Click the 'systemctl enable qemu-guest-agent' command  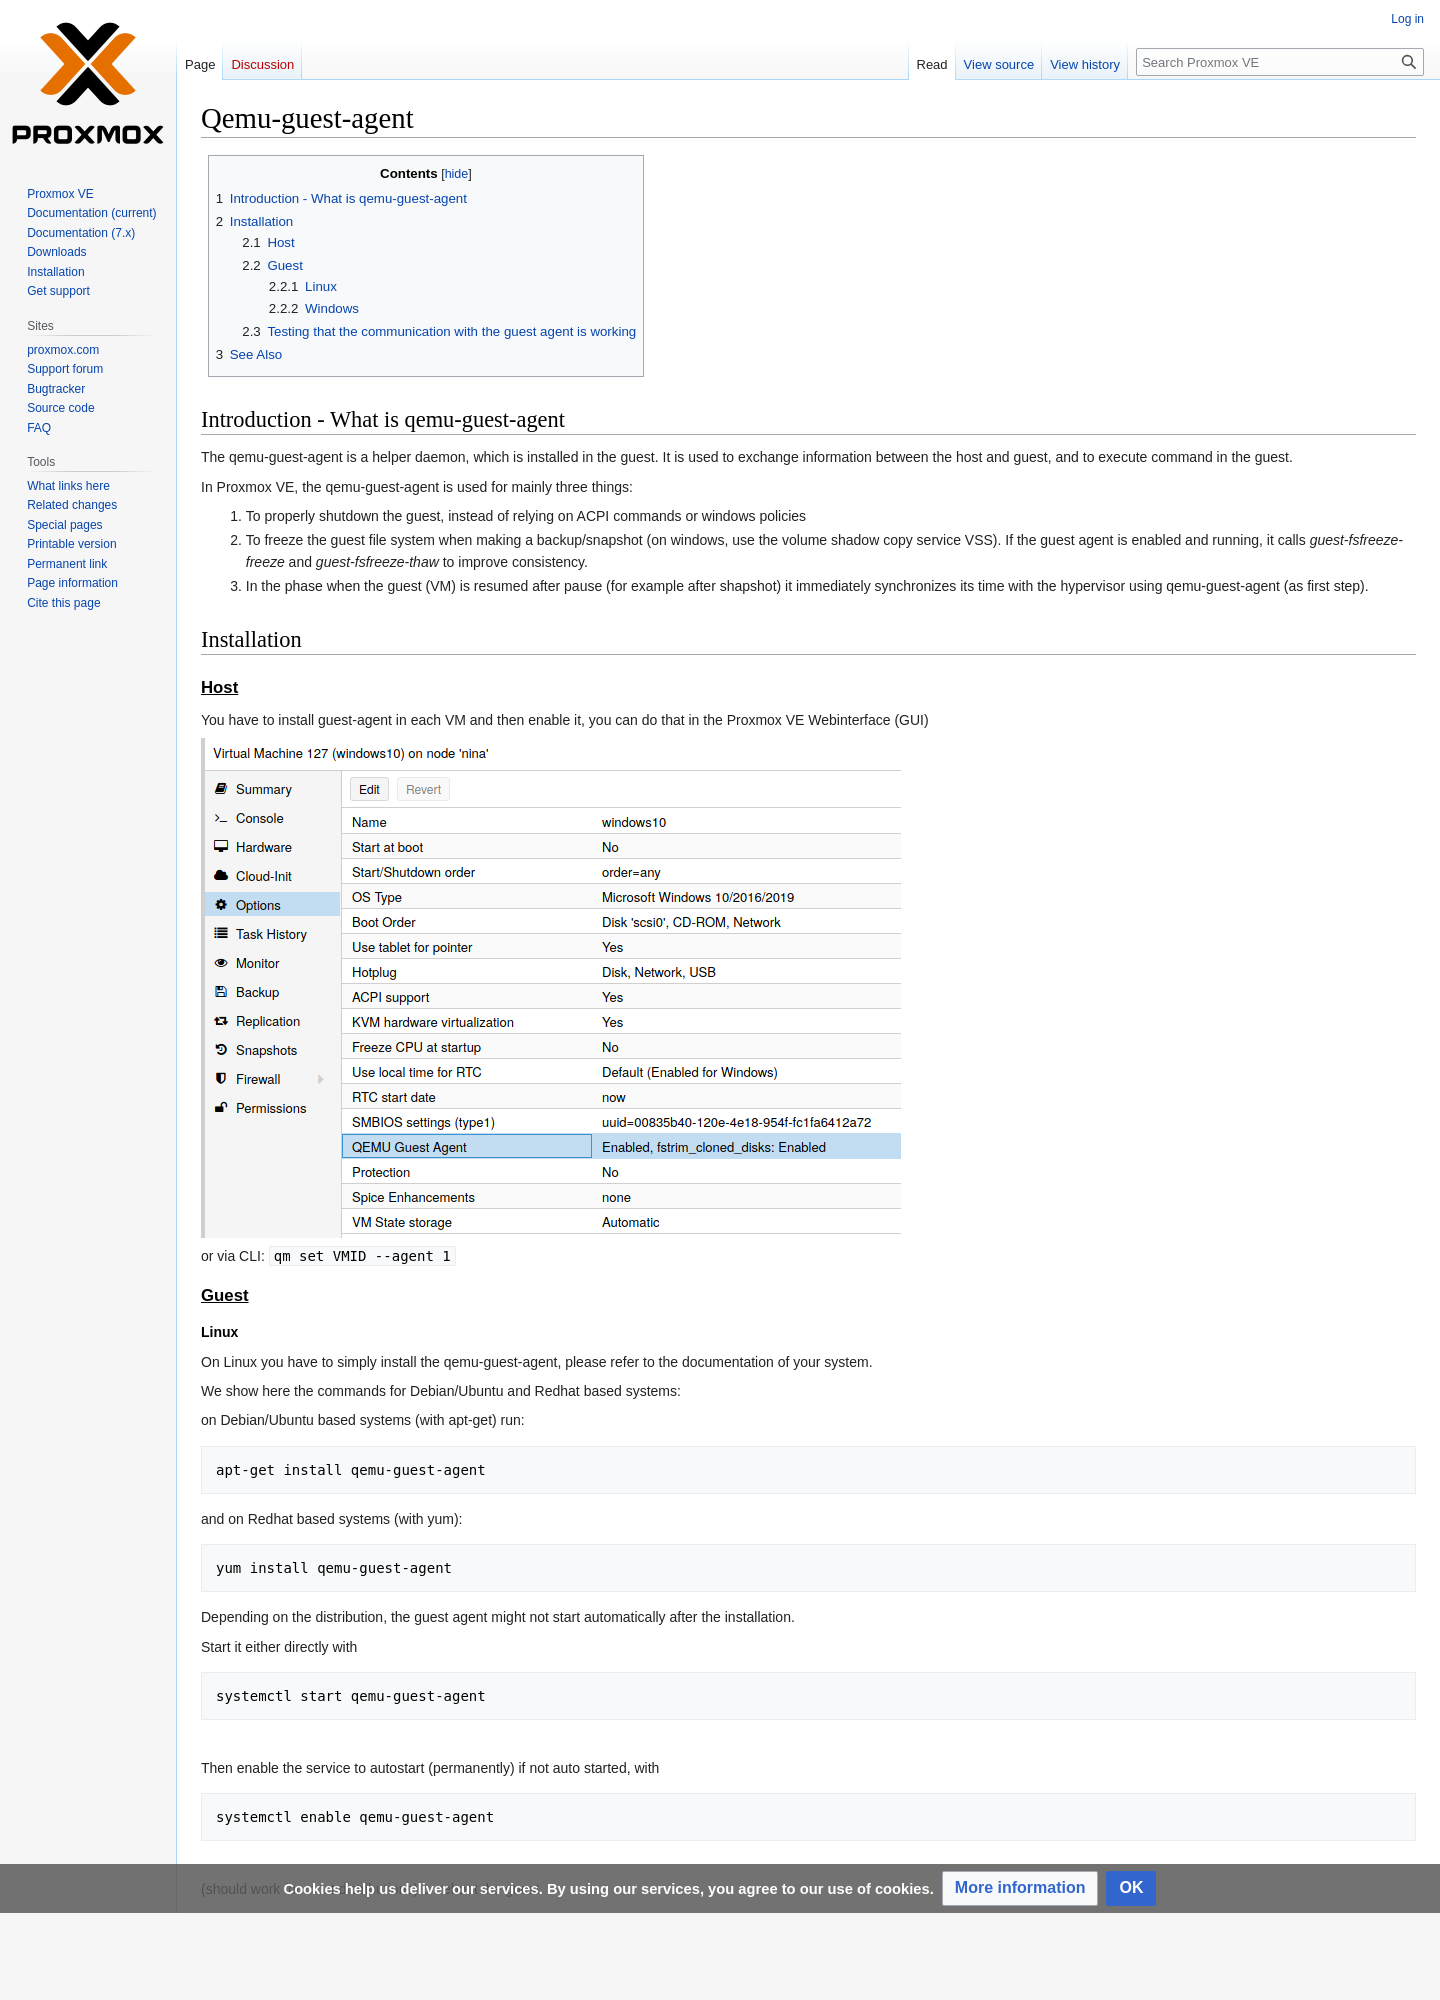pyautogui.click(x=355, y=1817)
